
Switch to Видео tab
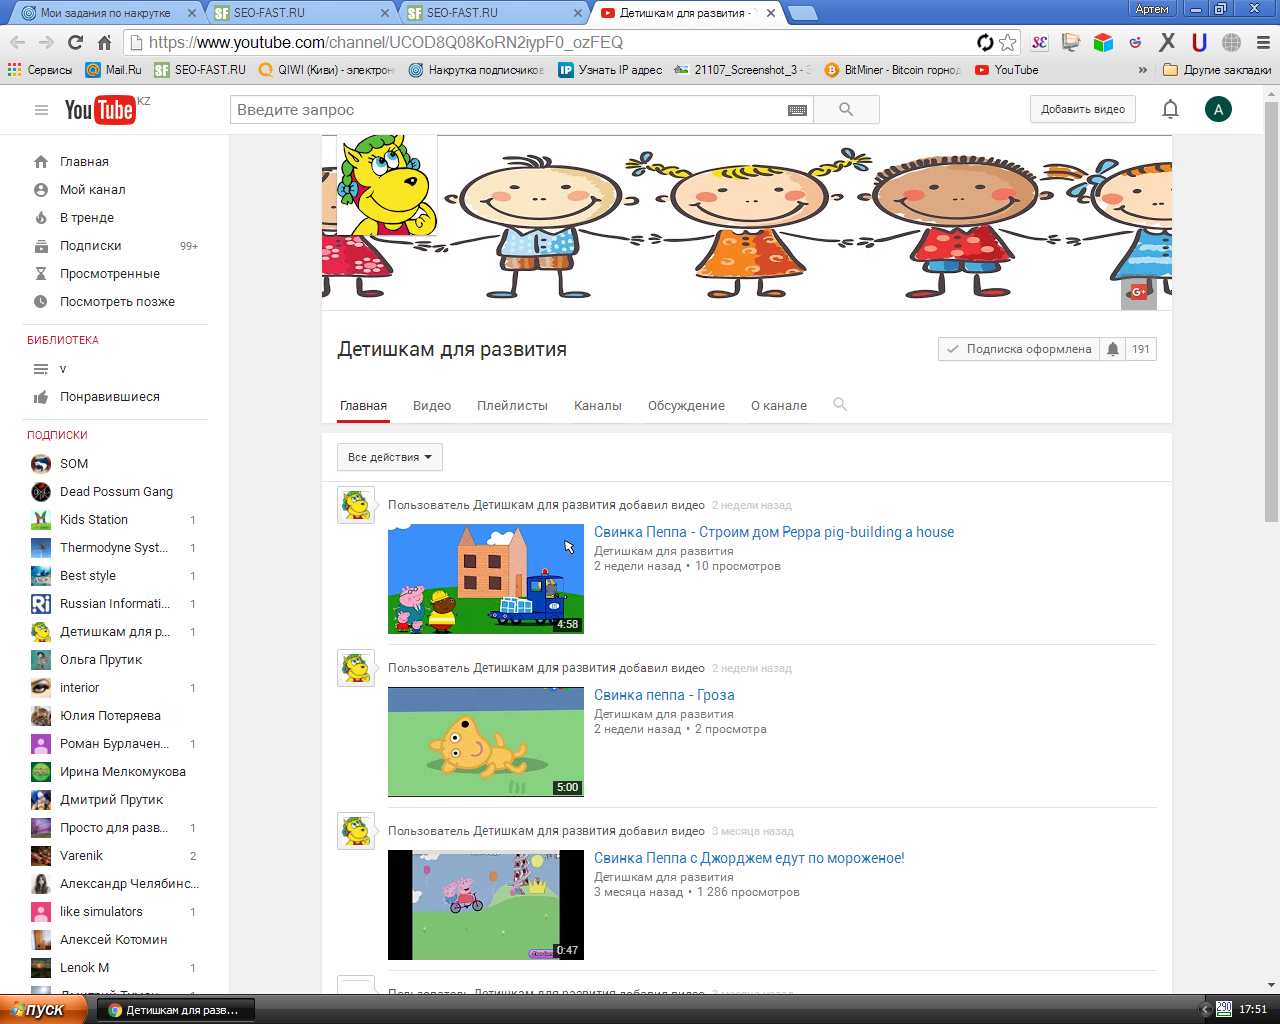point(432,405)
